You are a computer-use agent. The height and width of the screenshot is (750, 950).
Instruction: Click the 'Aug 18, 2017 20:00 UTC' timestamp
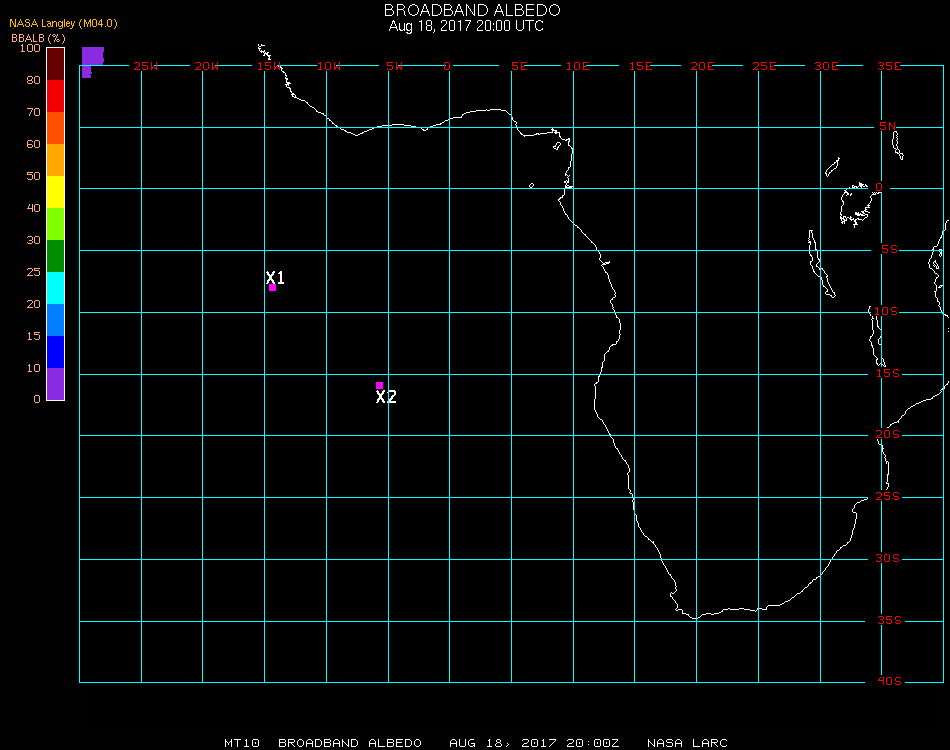pyautogui.click(x=466, y=26)
